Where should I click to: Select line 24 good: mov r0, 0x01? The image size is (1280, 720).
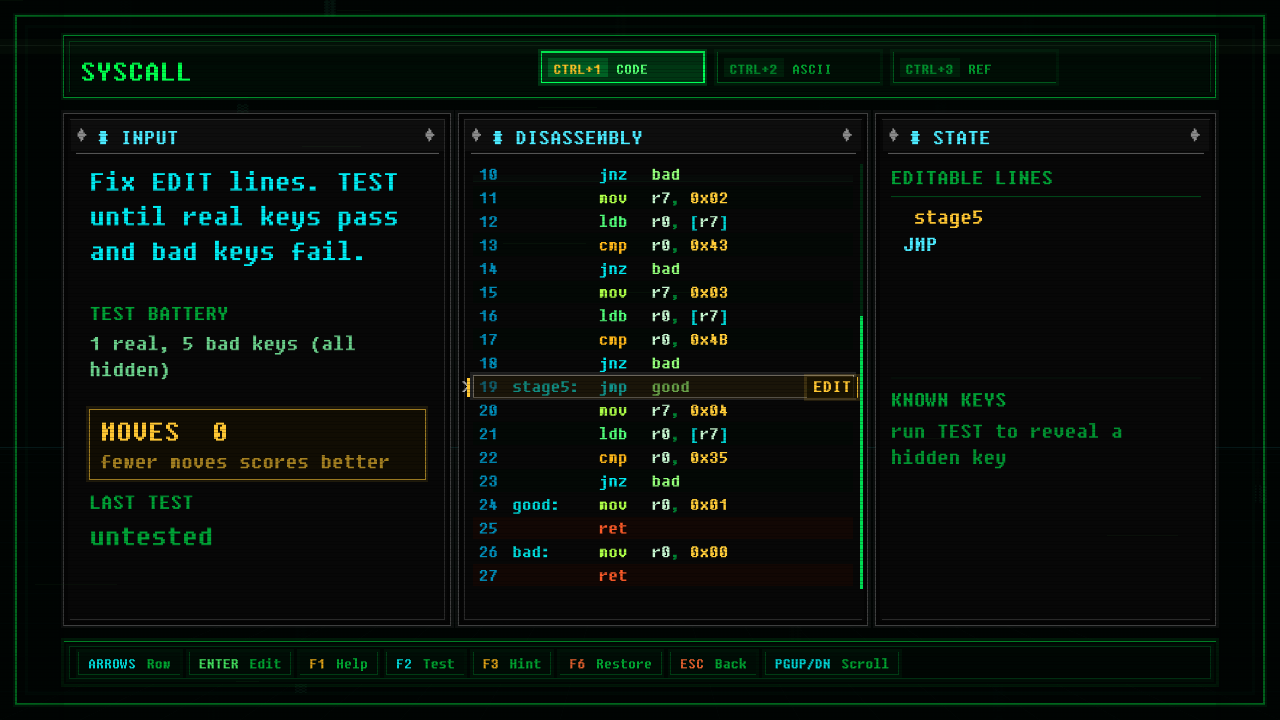point(664,505)
